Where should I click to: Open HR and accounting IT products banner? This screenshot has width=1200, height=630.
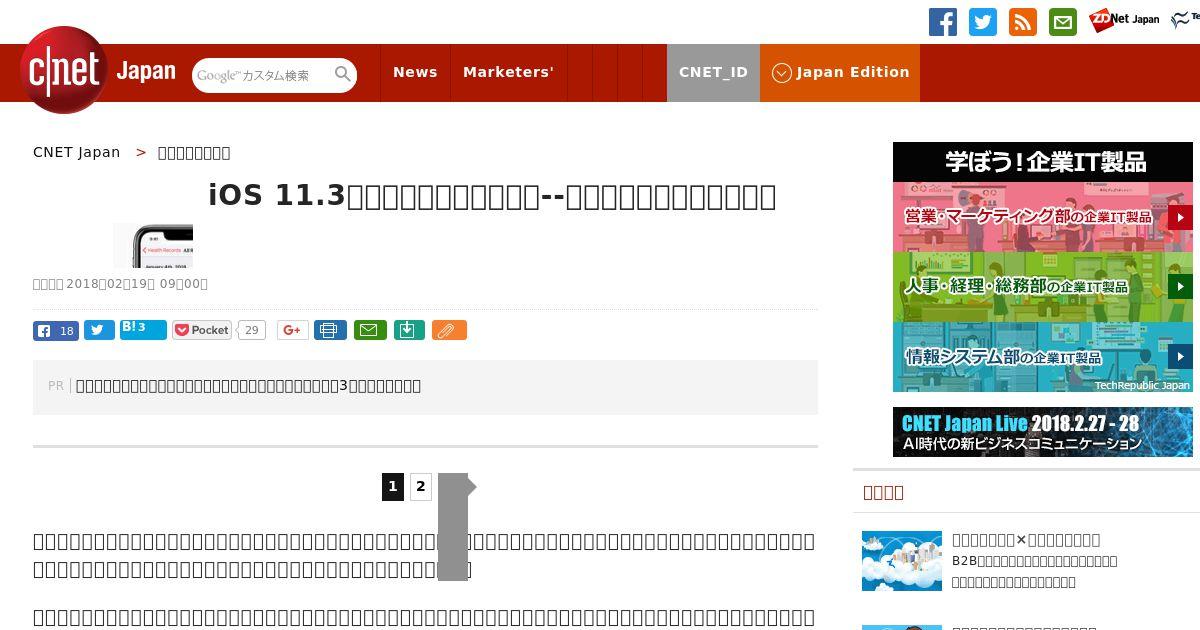1043,287
